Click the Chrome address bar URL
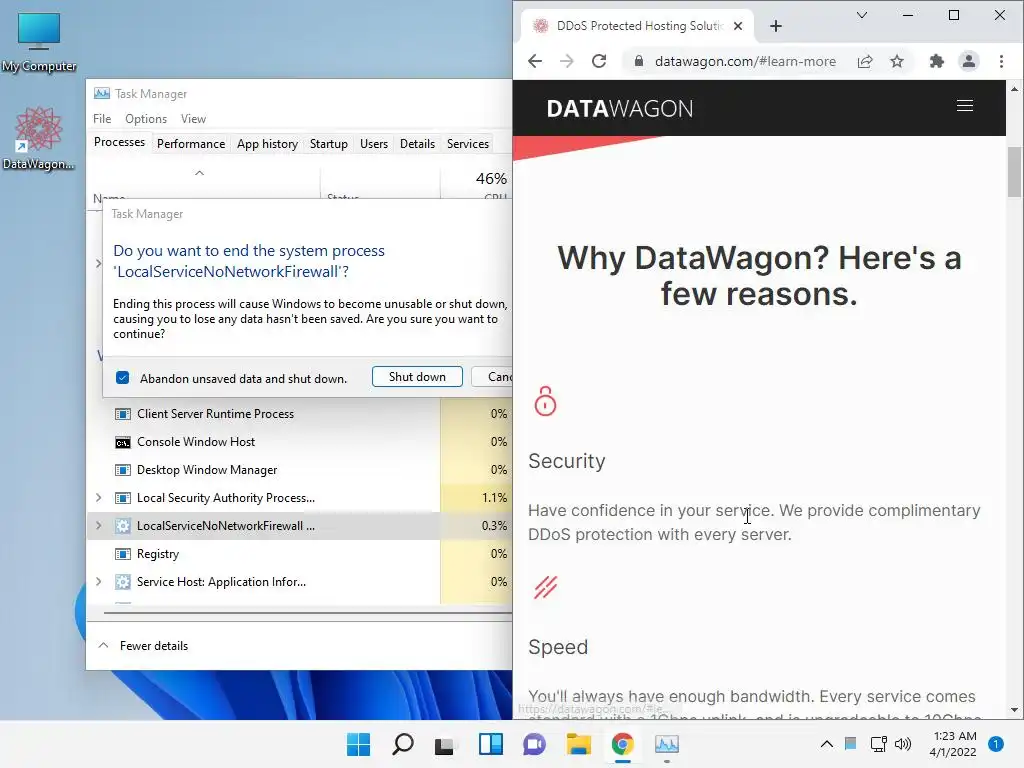Viewport: 1024px width, 768px height. [744, 61]
